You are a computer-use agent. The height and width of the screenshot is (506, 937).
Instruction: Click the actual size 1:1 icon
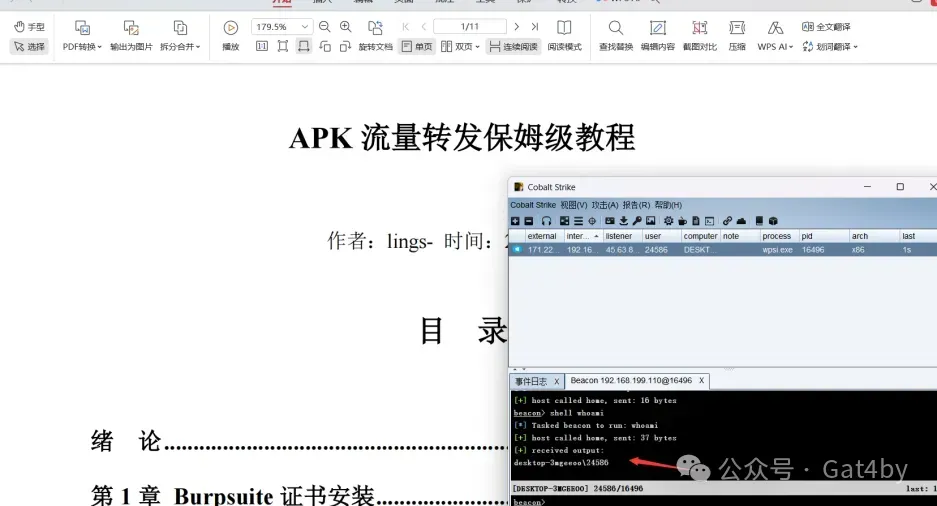[262, 47]
